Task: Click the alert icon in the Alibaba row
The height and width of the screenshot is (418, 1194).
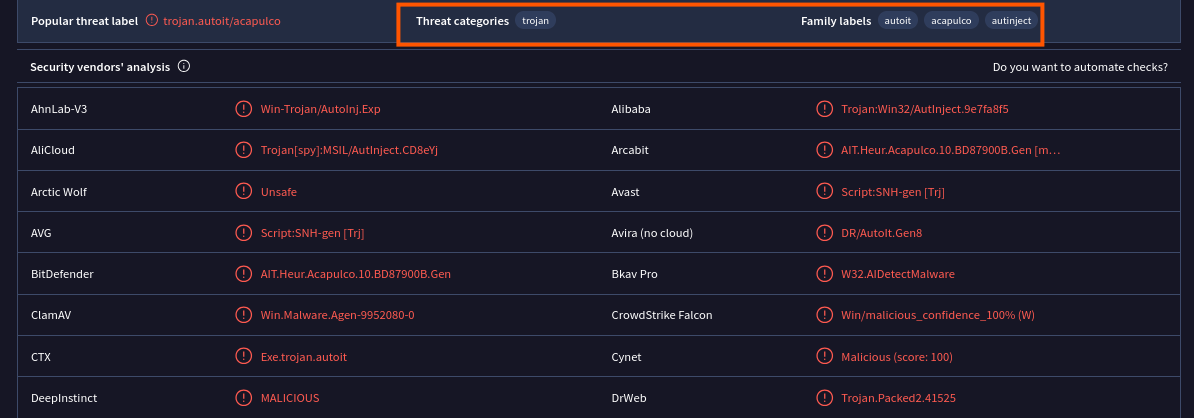Action: click(824, 109)
